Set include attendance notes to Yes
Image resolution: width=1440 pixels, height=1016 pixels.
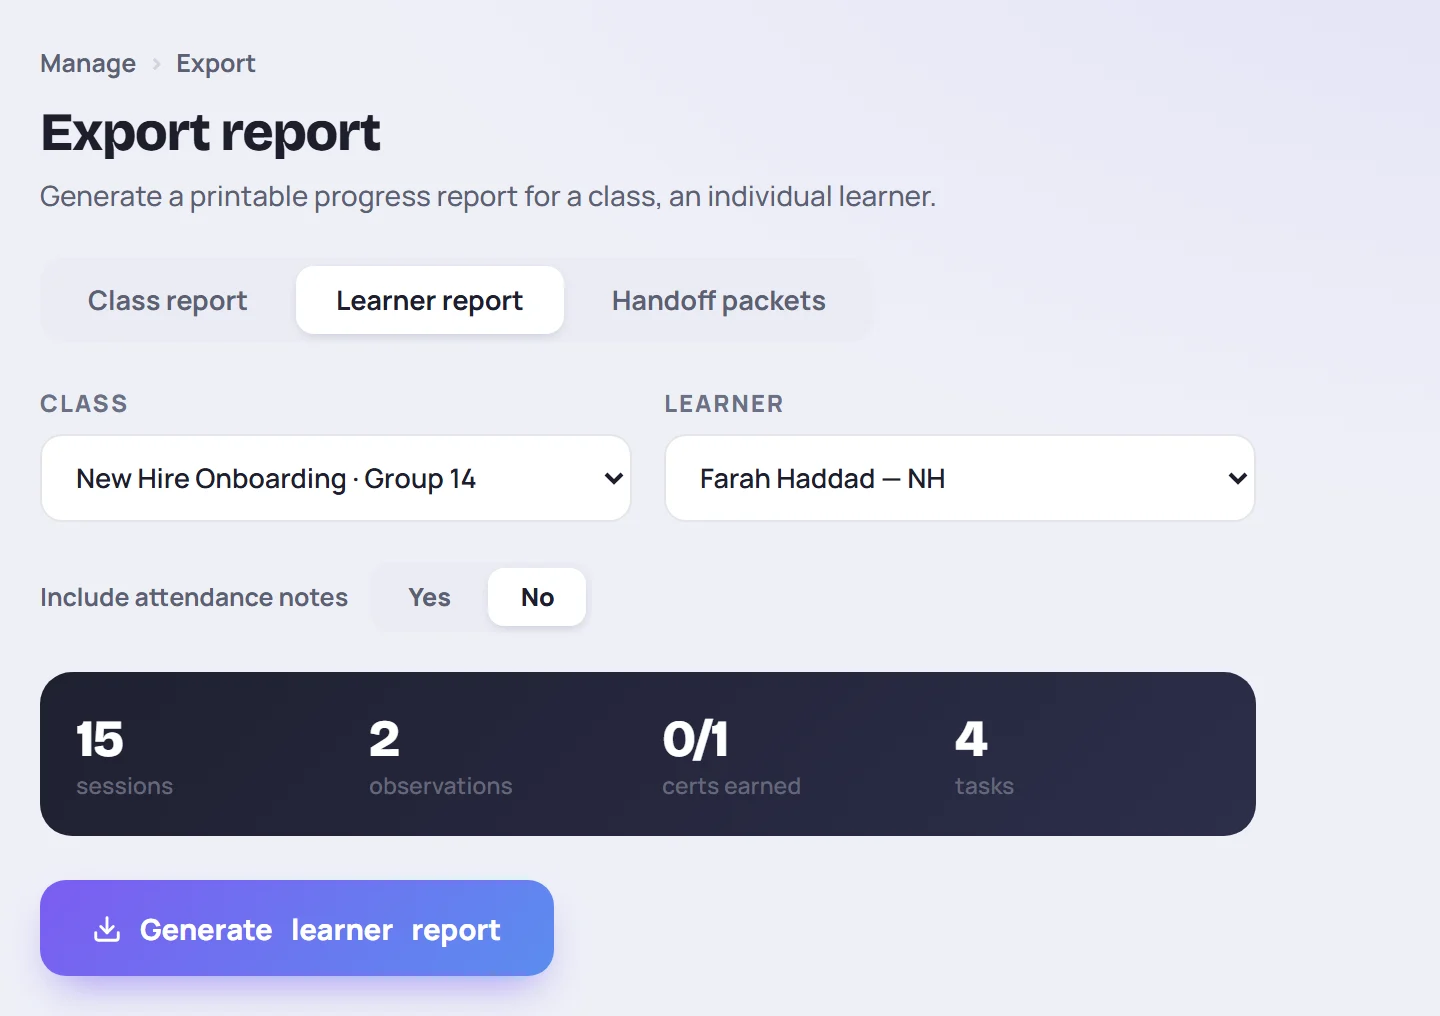click(x=430, y=597)
